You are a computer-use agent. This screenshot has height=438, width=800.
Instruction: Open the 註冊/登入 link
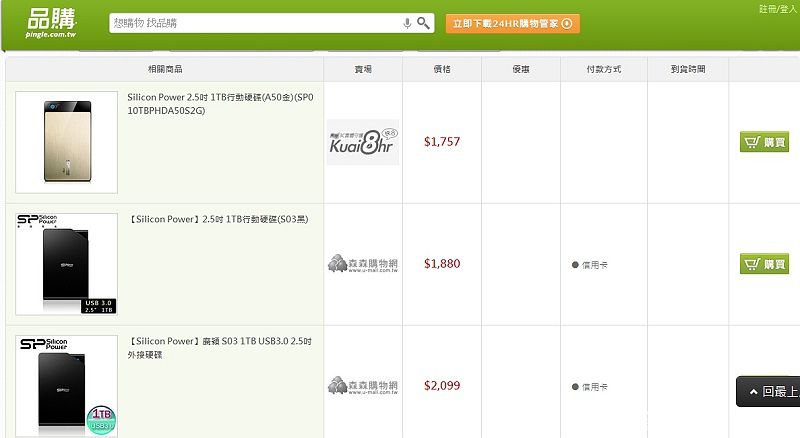pos(778,9)
